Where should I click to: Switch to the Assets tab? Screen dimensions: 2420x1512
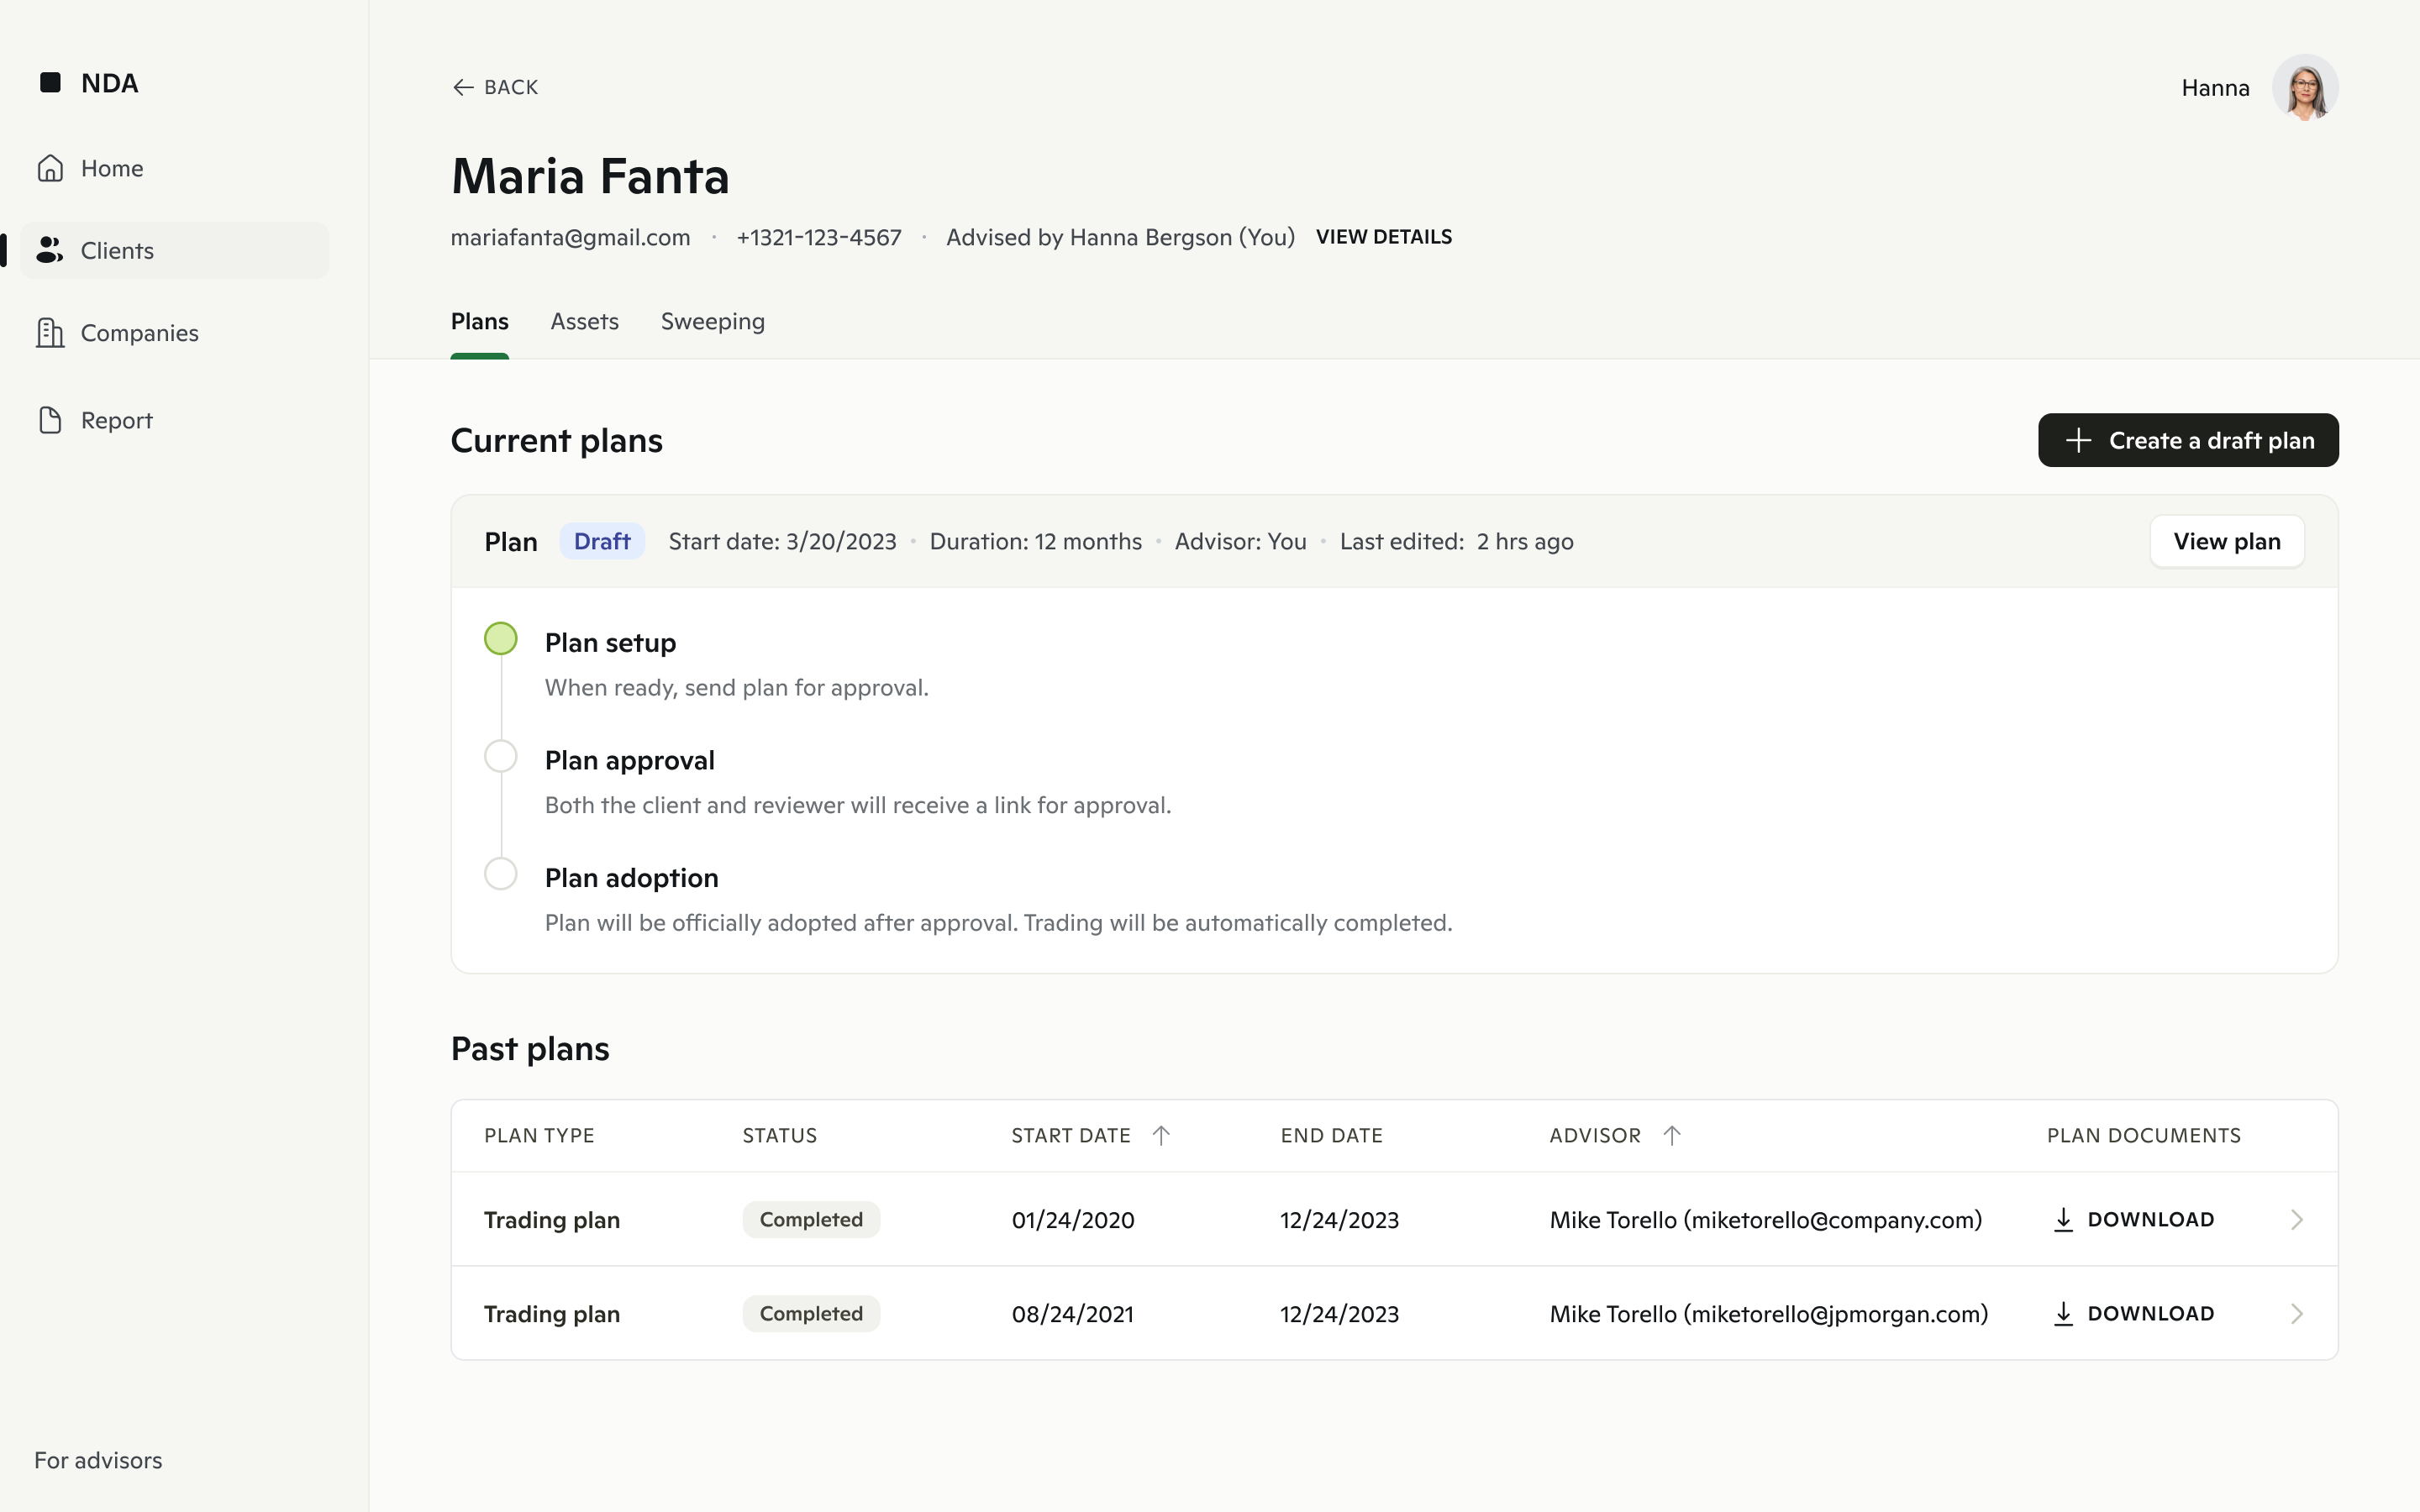(584, 322)
